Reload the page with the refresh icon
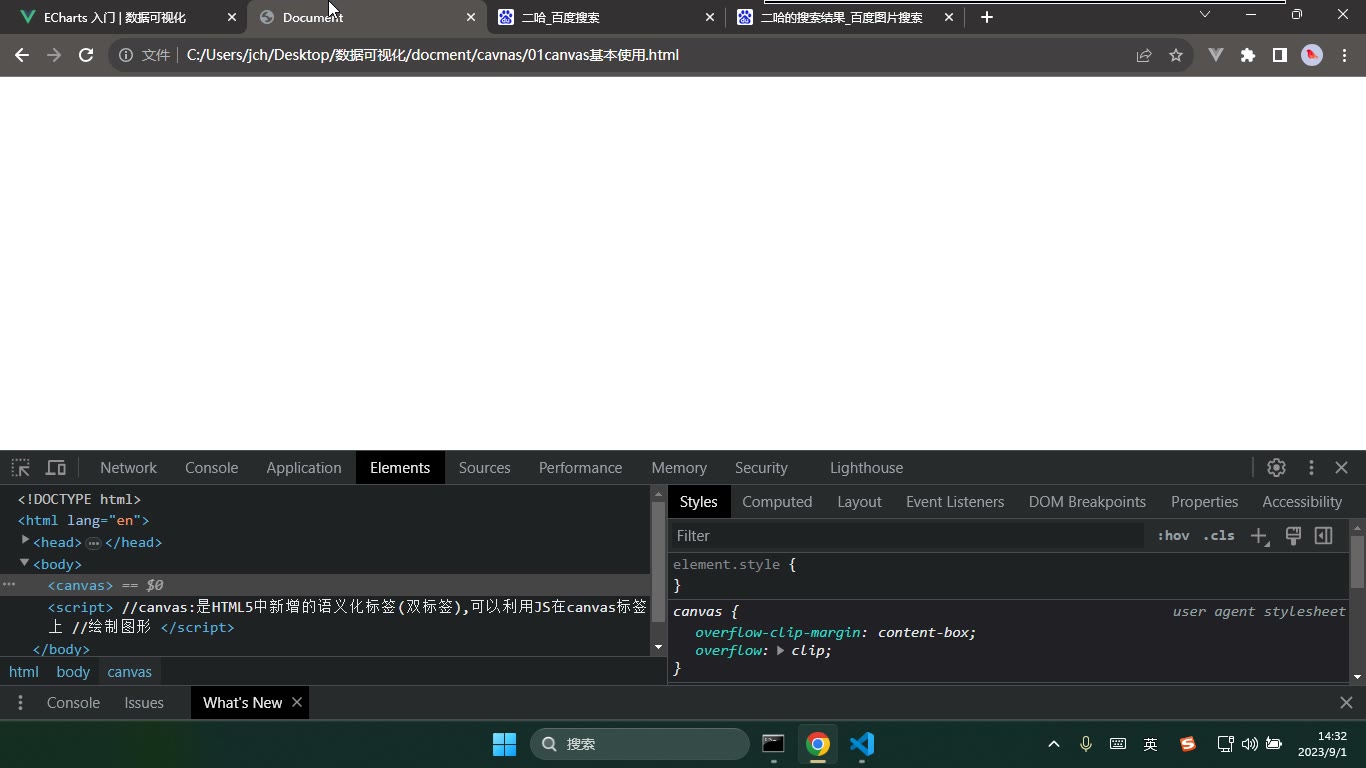Screen dimensions: 1366x768 [86, 55]
